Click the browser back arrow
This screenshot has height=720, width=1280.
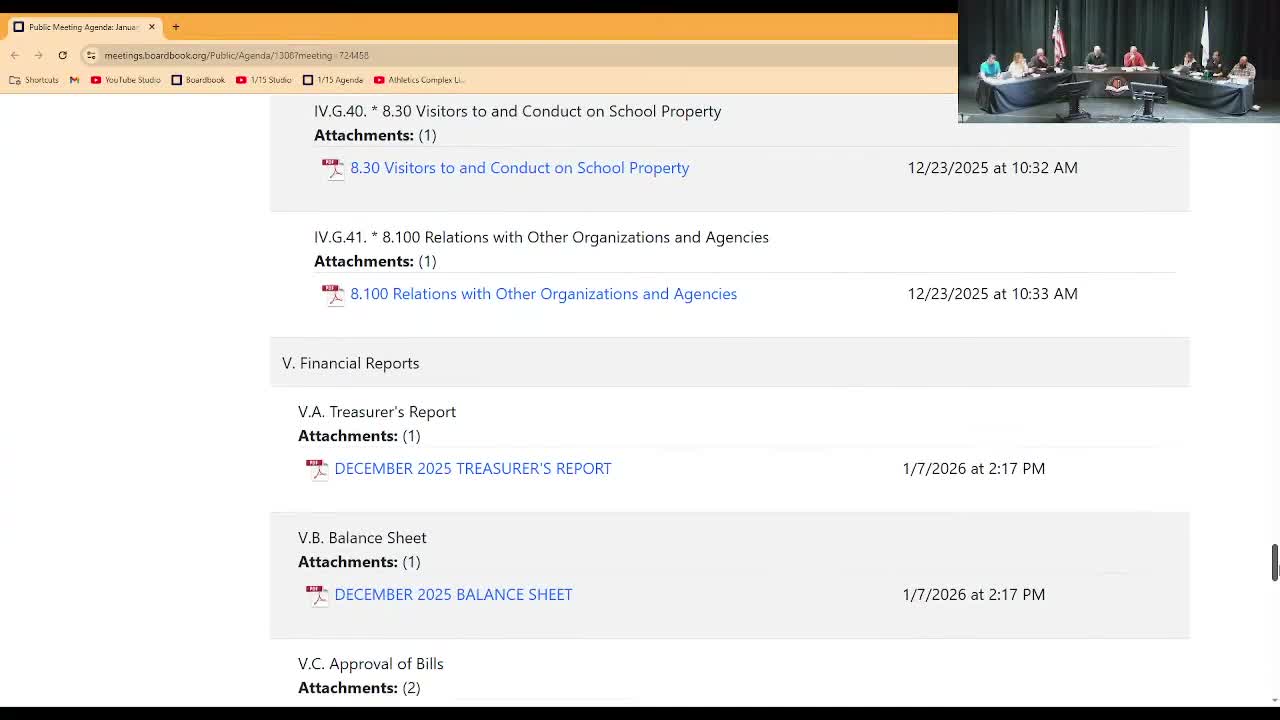[x=15, y=55]
